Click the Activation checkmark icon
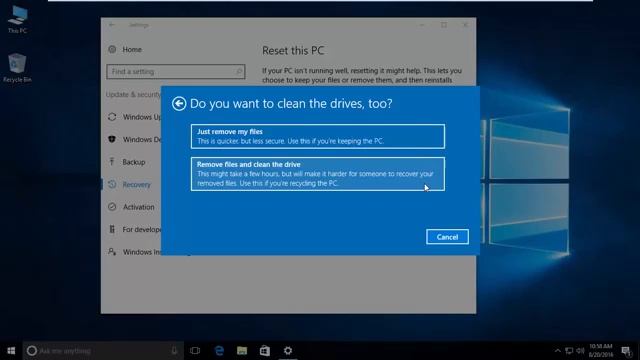 (112, 207)
